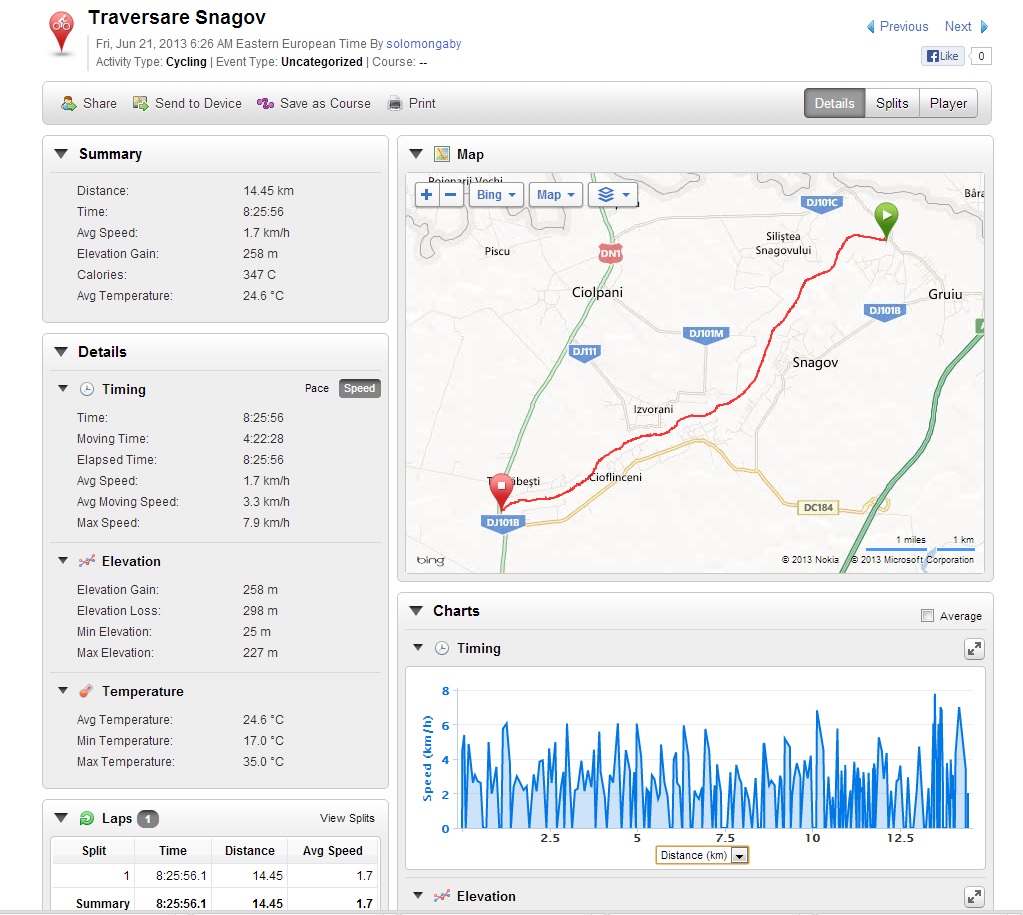Click the Save as Course icon
This screenshot has height=915, width=1023.
(x=265, y=103)
